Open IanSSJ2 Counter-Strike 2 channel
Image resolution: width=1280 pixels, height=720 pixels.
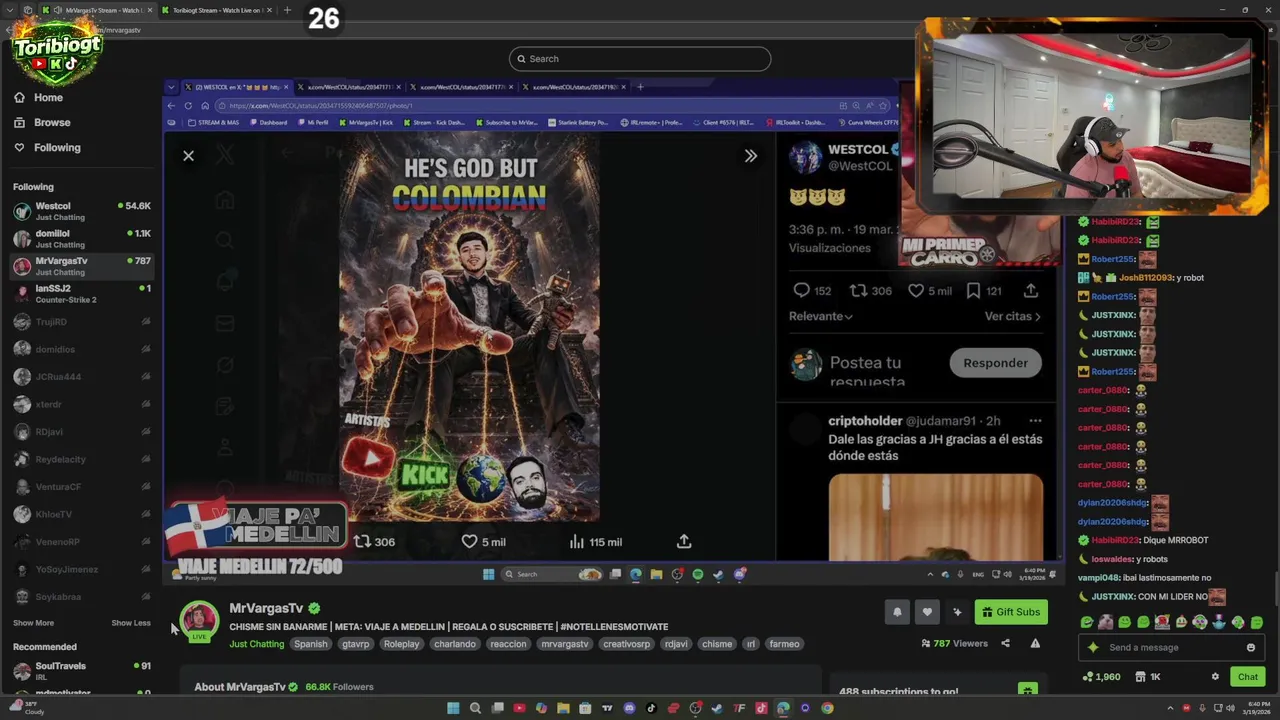point(82,293)
